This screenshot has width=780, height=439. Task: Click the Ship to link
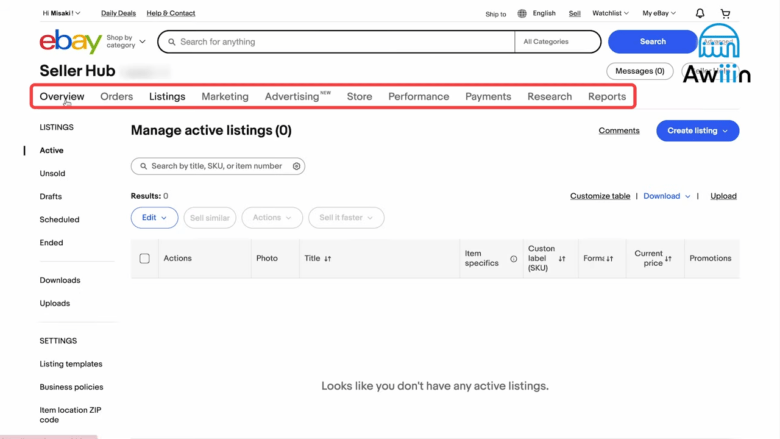click(x=495, y=14)
